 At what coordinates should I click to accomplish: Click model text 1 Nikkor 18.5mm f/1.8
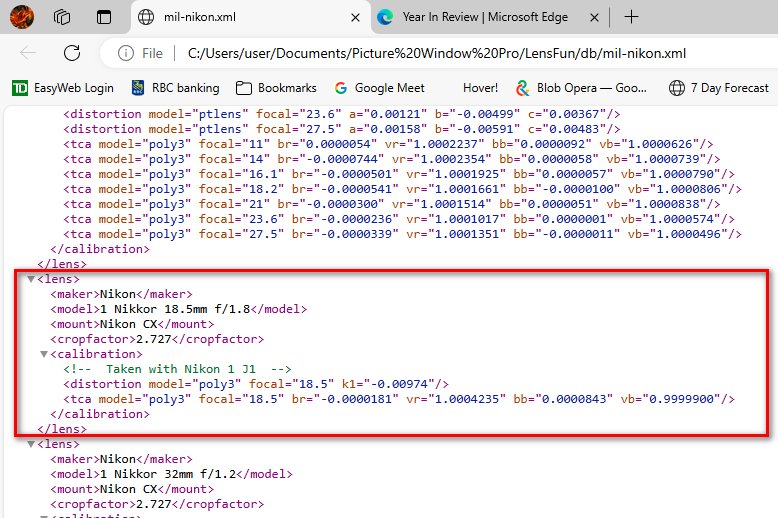[175, 309]
